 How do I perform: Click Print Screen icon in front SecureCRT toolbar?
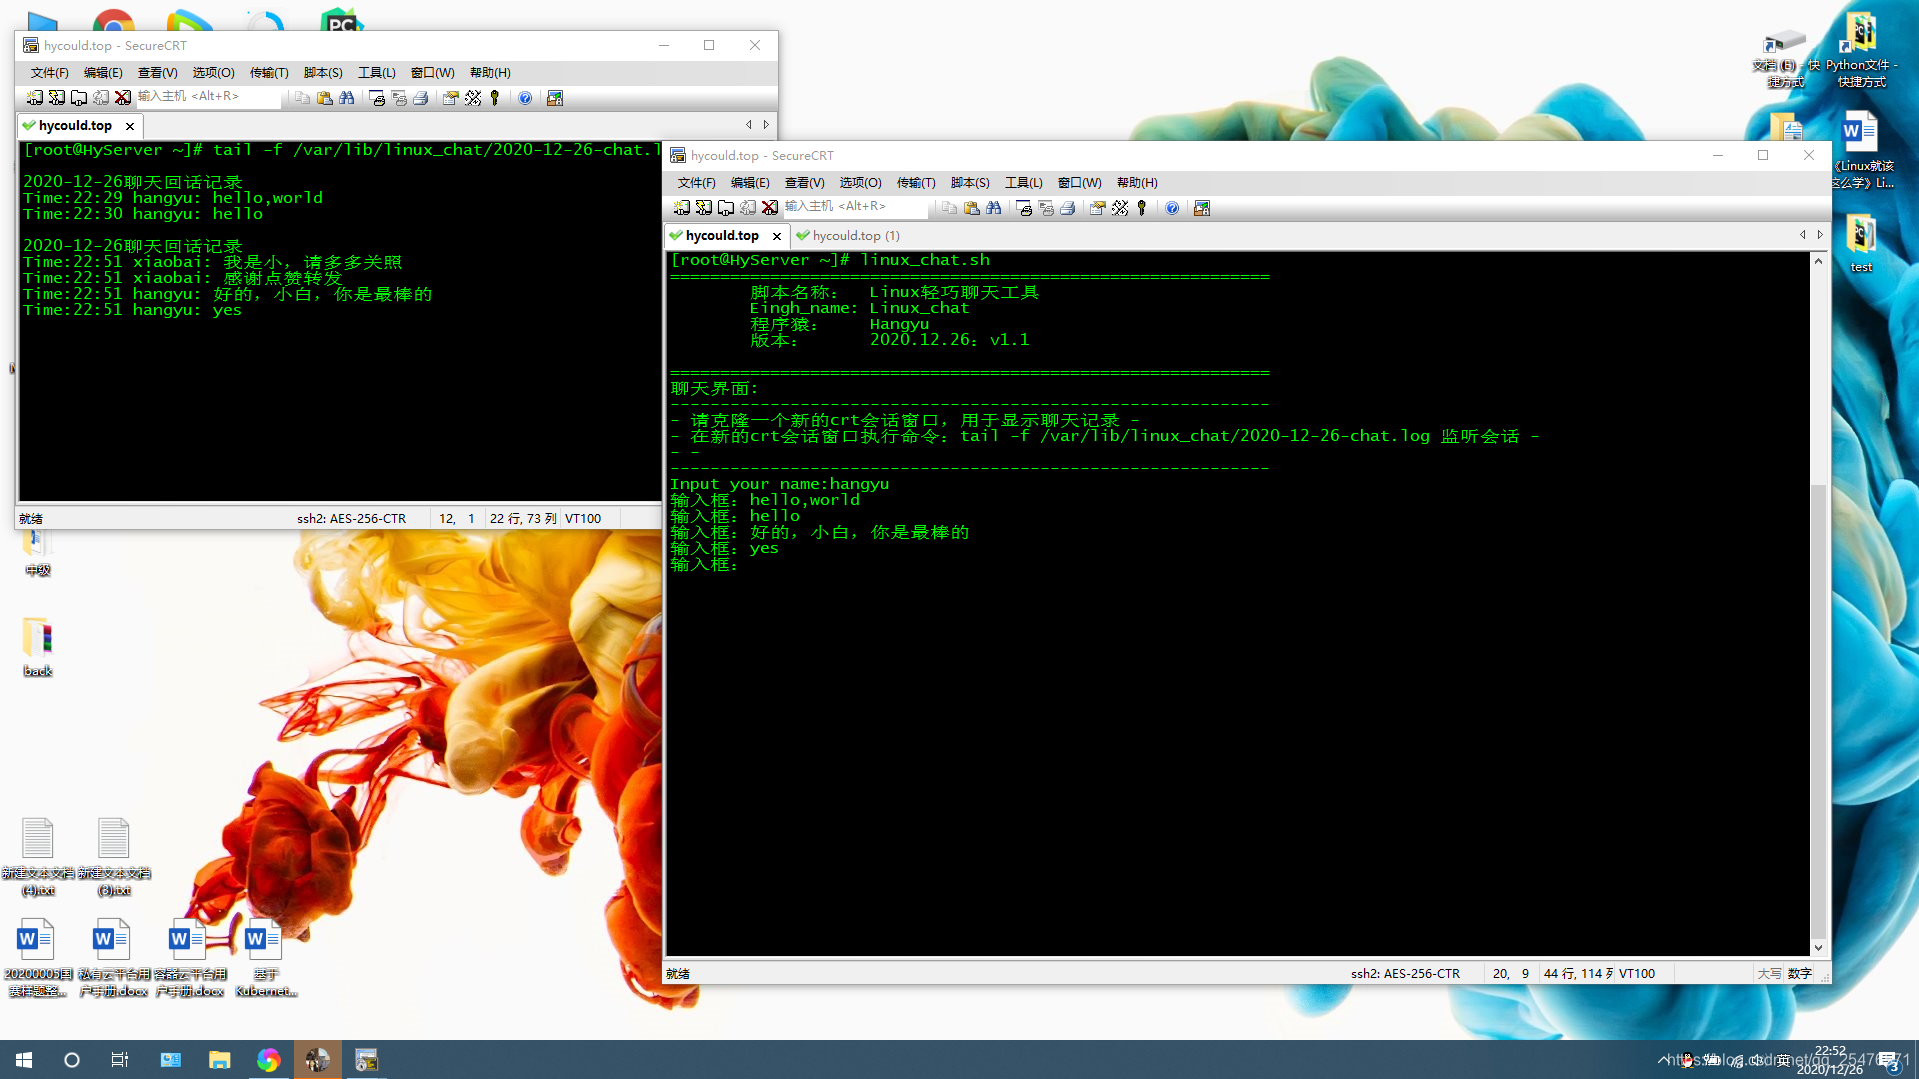click(x=1024, y=207)
